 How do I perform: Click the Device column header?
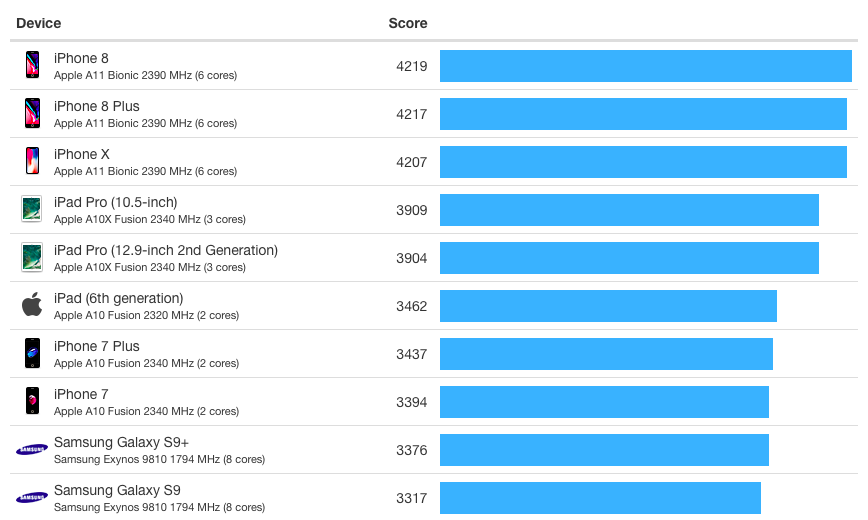(38, 23)
